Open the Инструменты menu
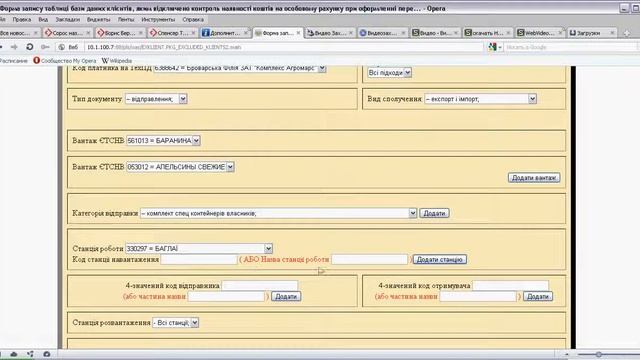 [x=158, y=19]
